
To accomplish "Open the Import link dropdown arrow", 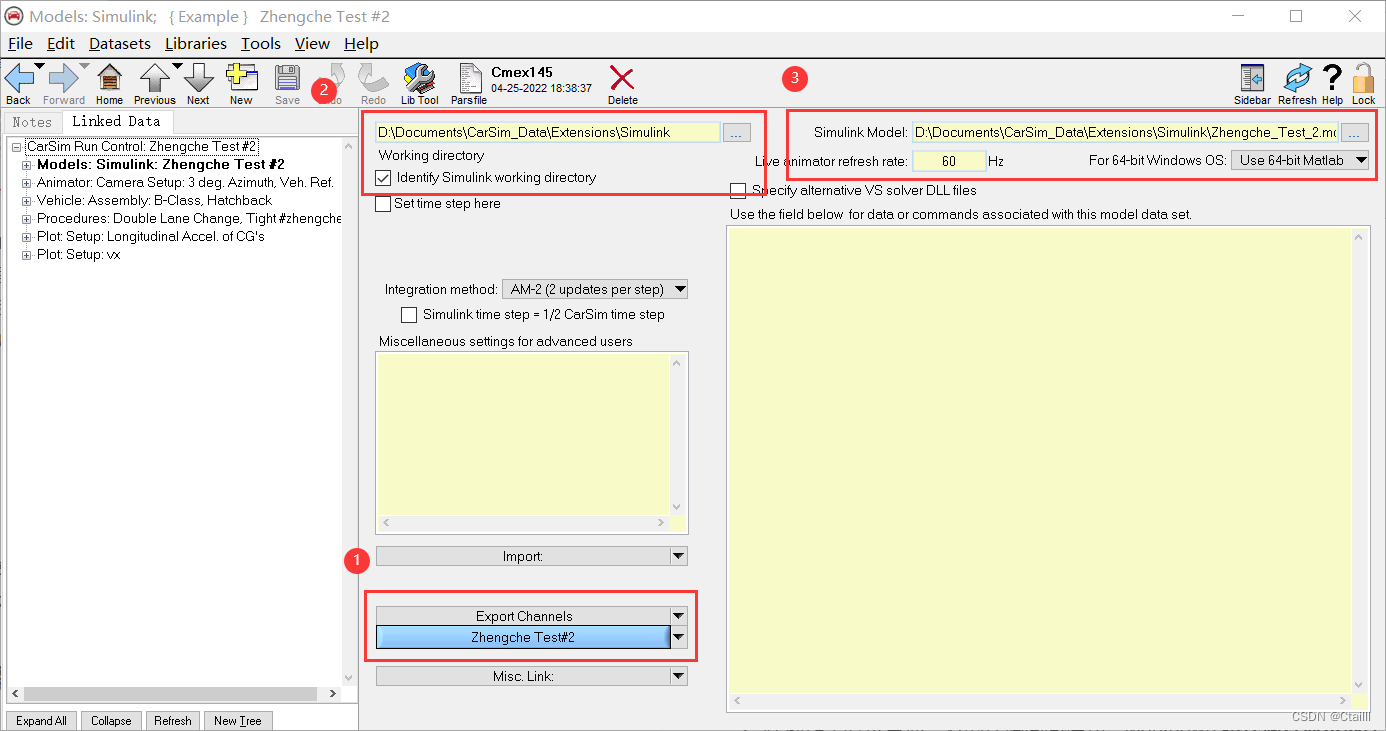I will point(679,556).
